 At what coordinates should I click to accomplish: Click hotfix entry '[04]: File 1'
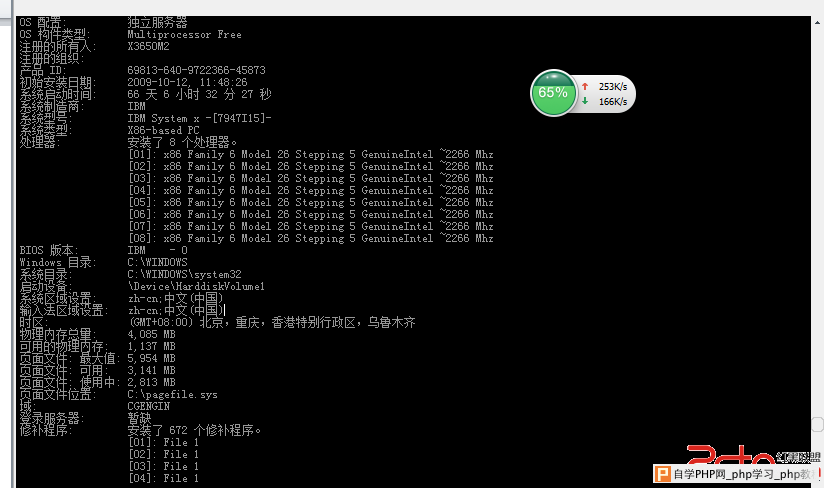pos(163,479)
